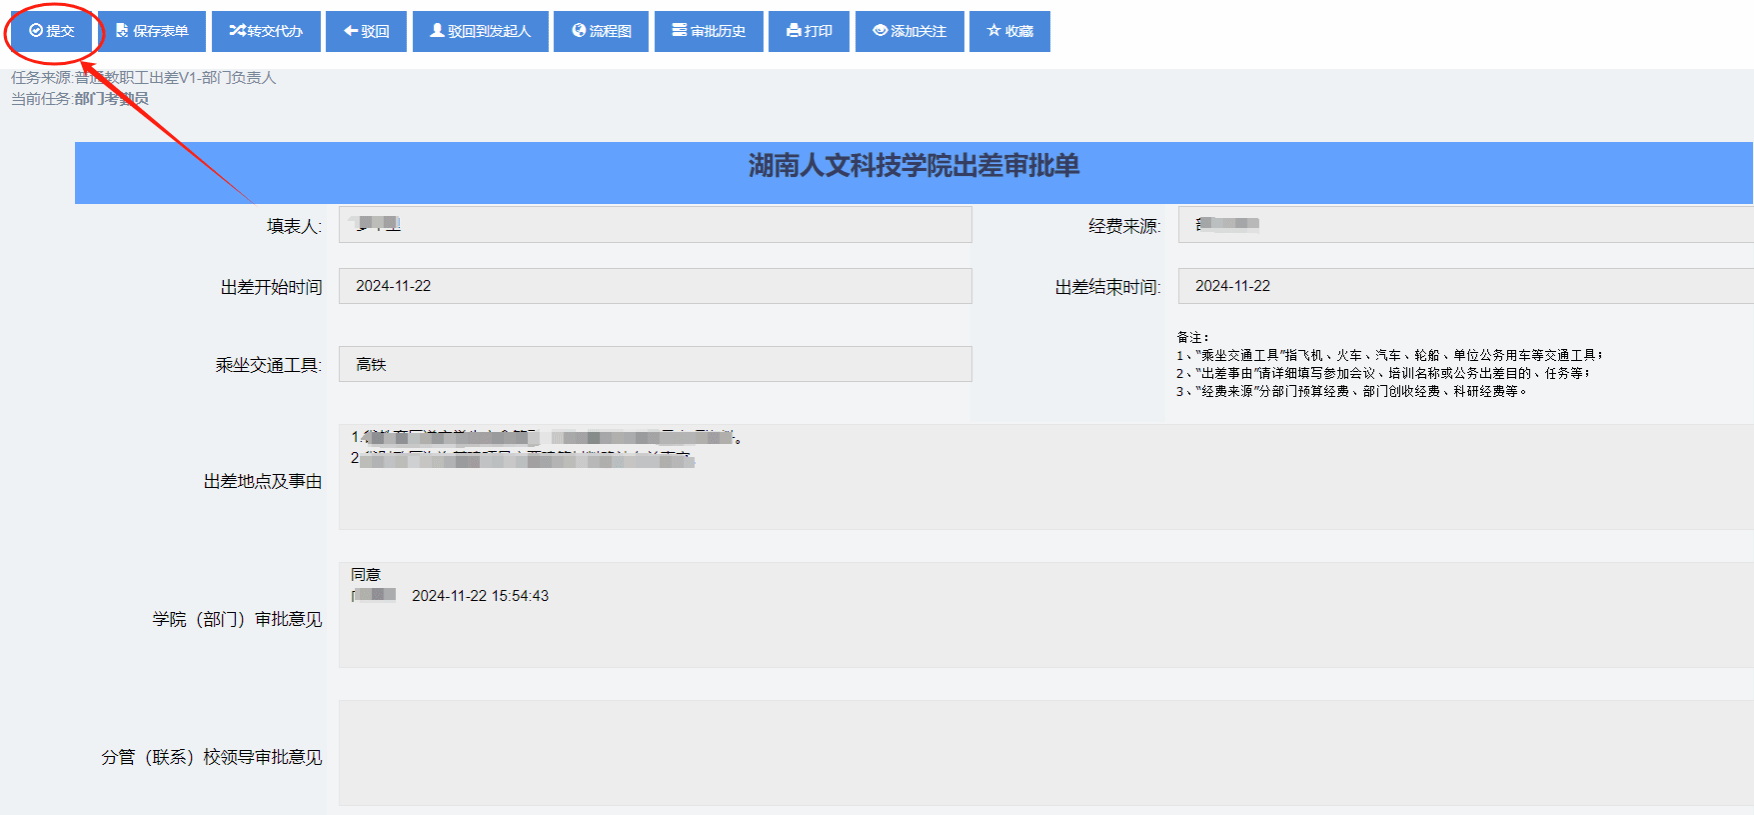Viewport: 1754px width, 815px height.
Task: Click inside the 出差地点及事由 text area
Action: pos(1045,490)
